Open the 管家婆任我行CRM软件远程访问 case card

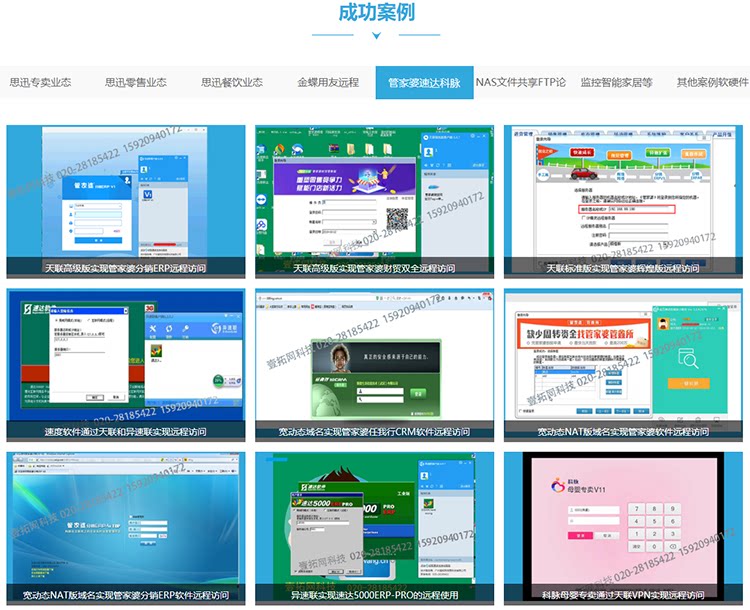[x=375, y=365]
